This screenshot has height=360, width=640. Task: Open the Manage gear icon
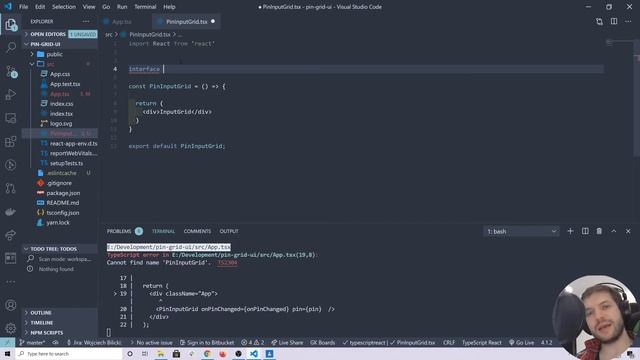coord(11,328)
